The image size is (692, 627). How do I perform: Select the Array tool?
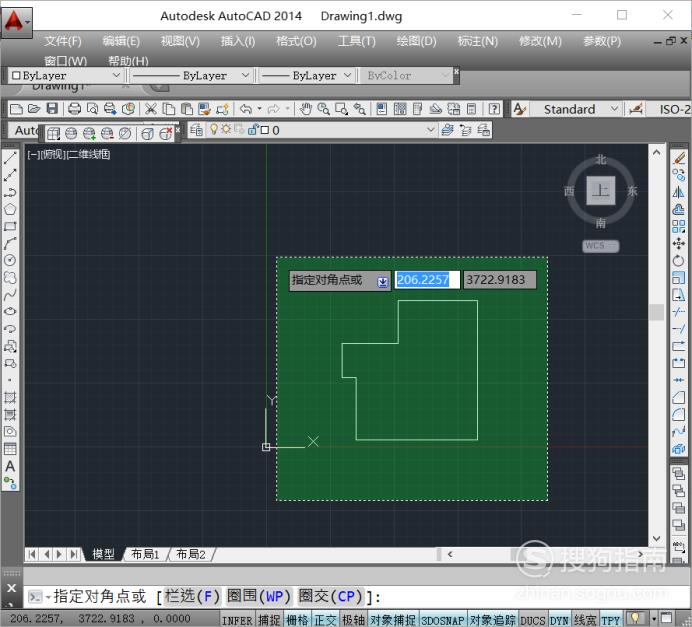pyautogui.click(x=679, y=226)
